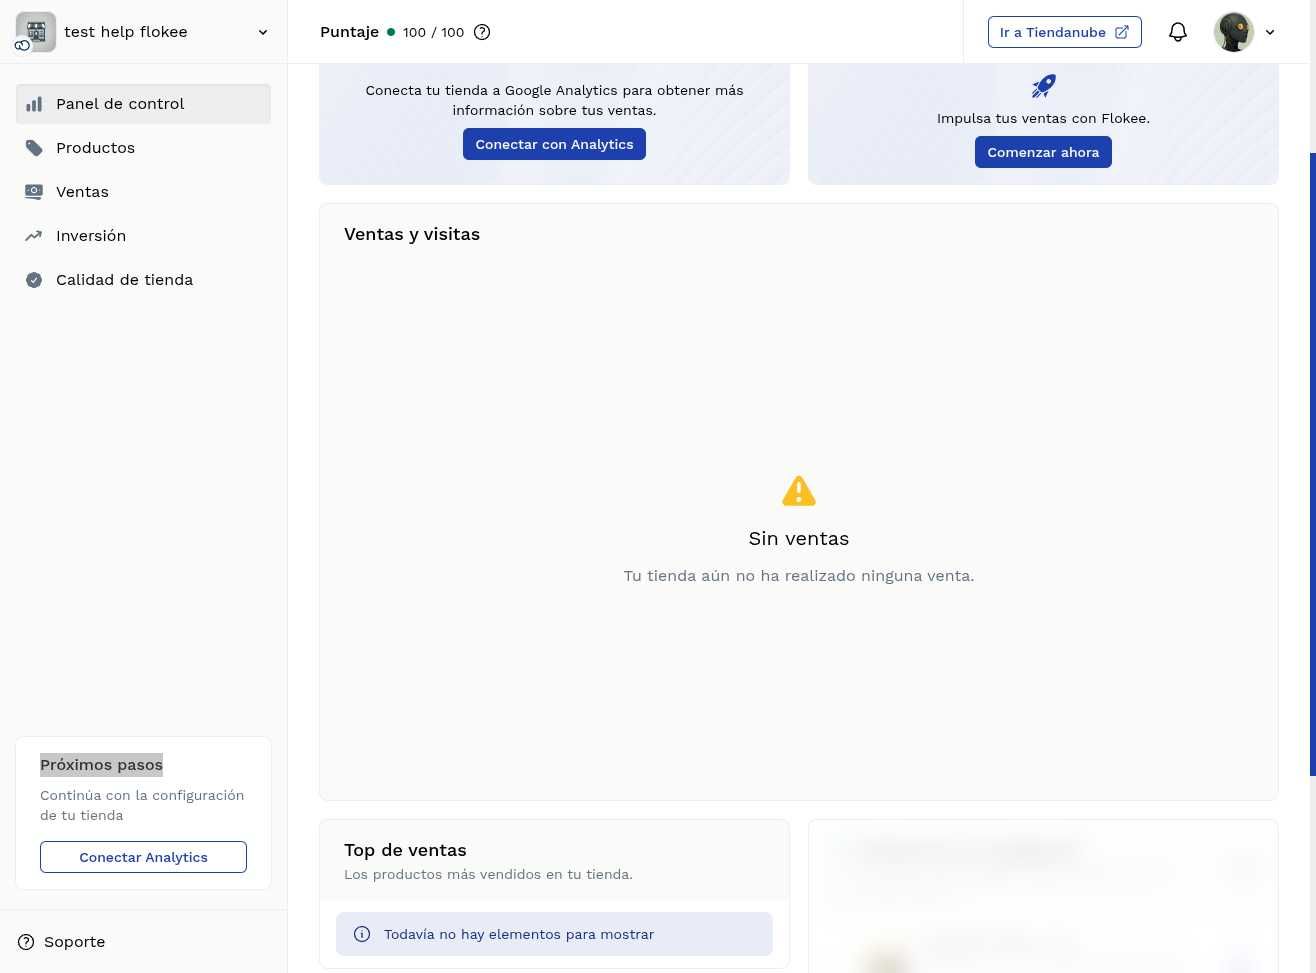Click the store logo thumbnail
1316x973 pixels.
(36, 32)
